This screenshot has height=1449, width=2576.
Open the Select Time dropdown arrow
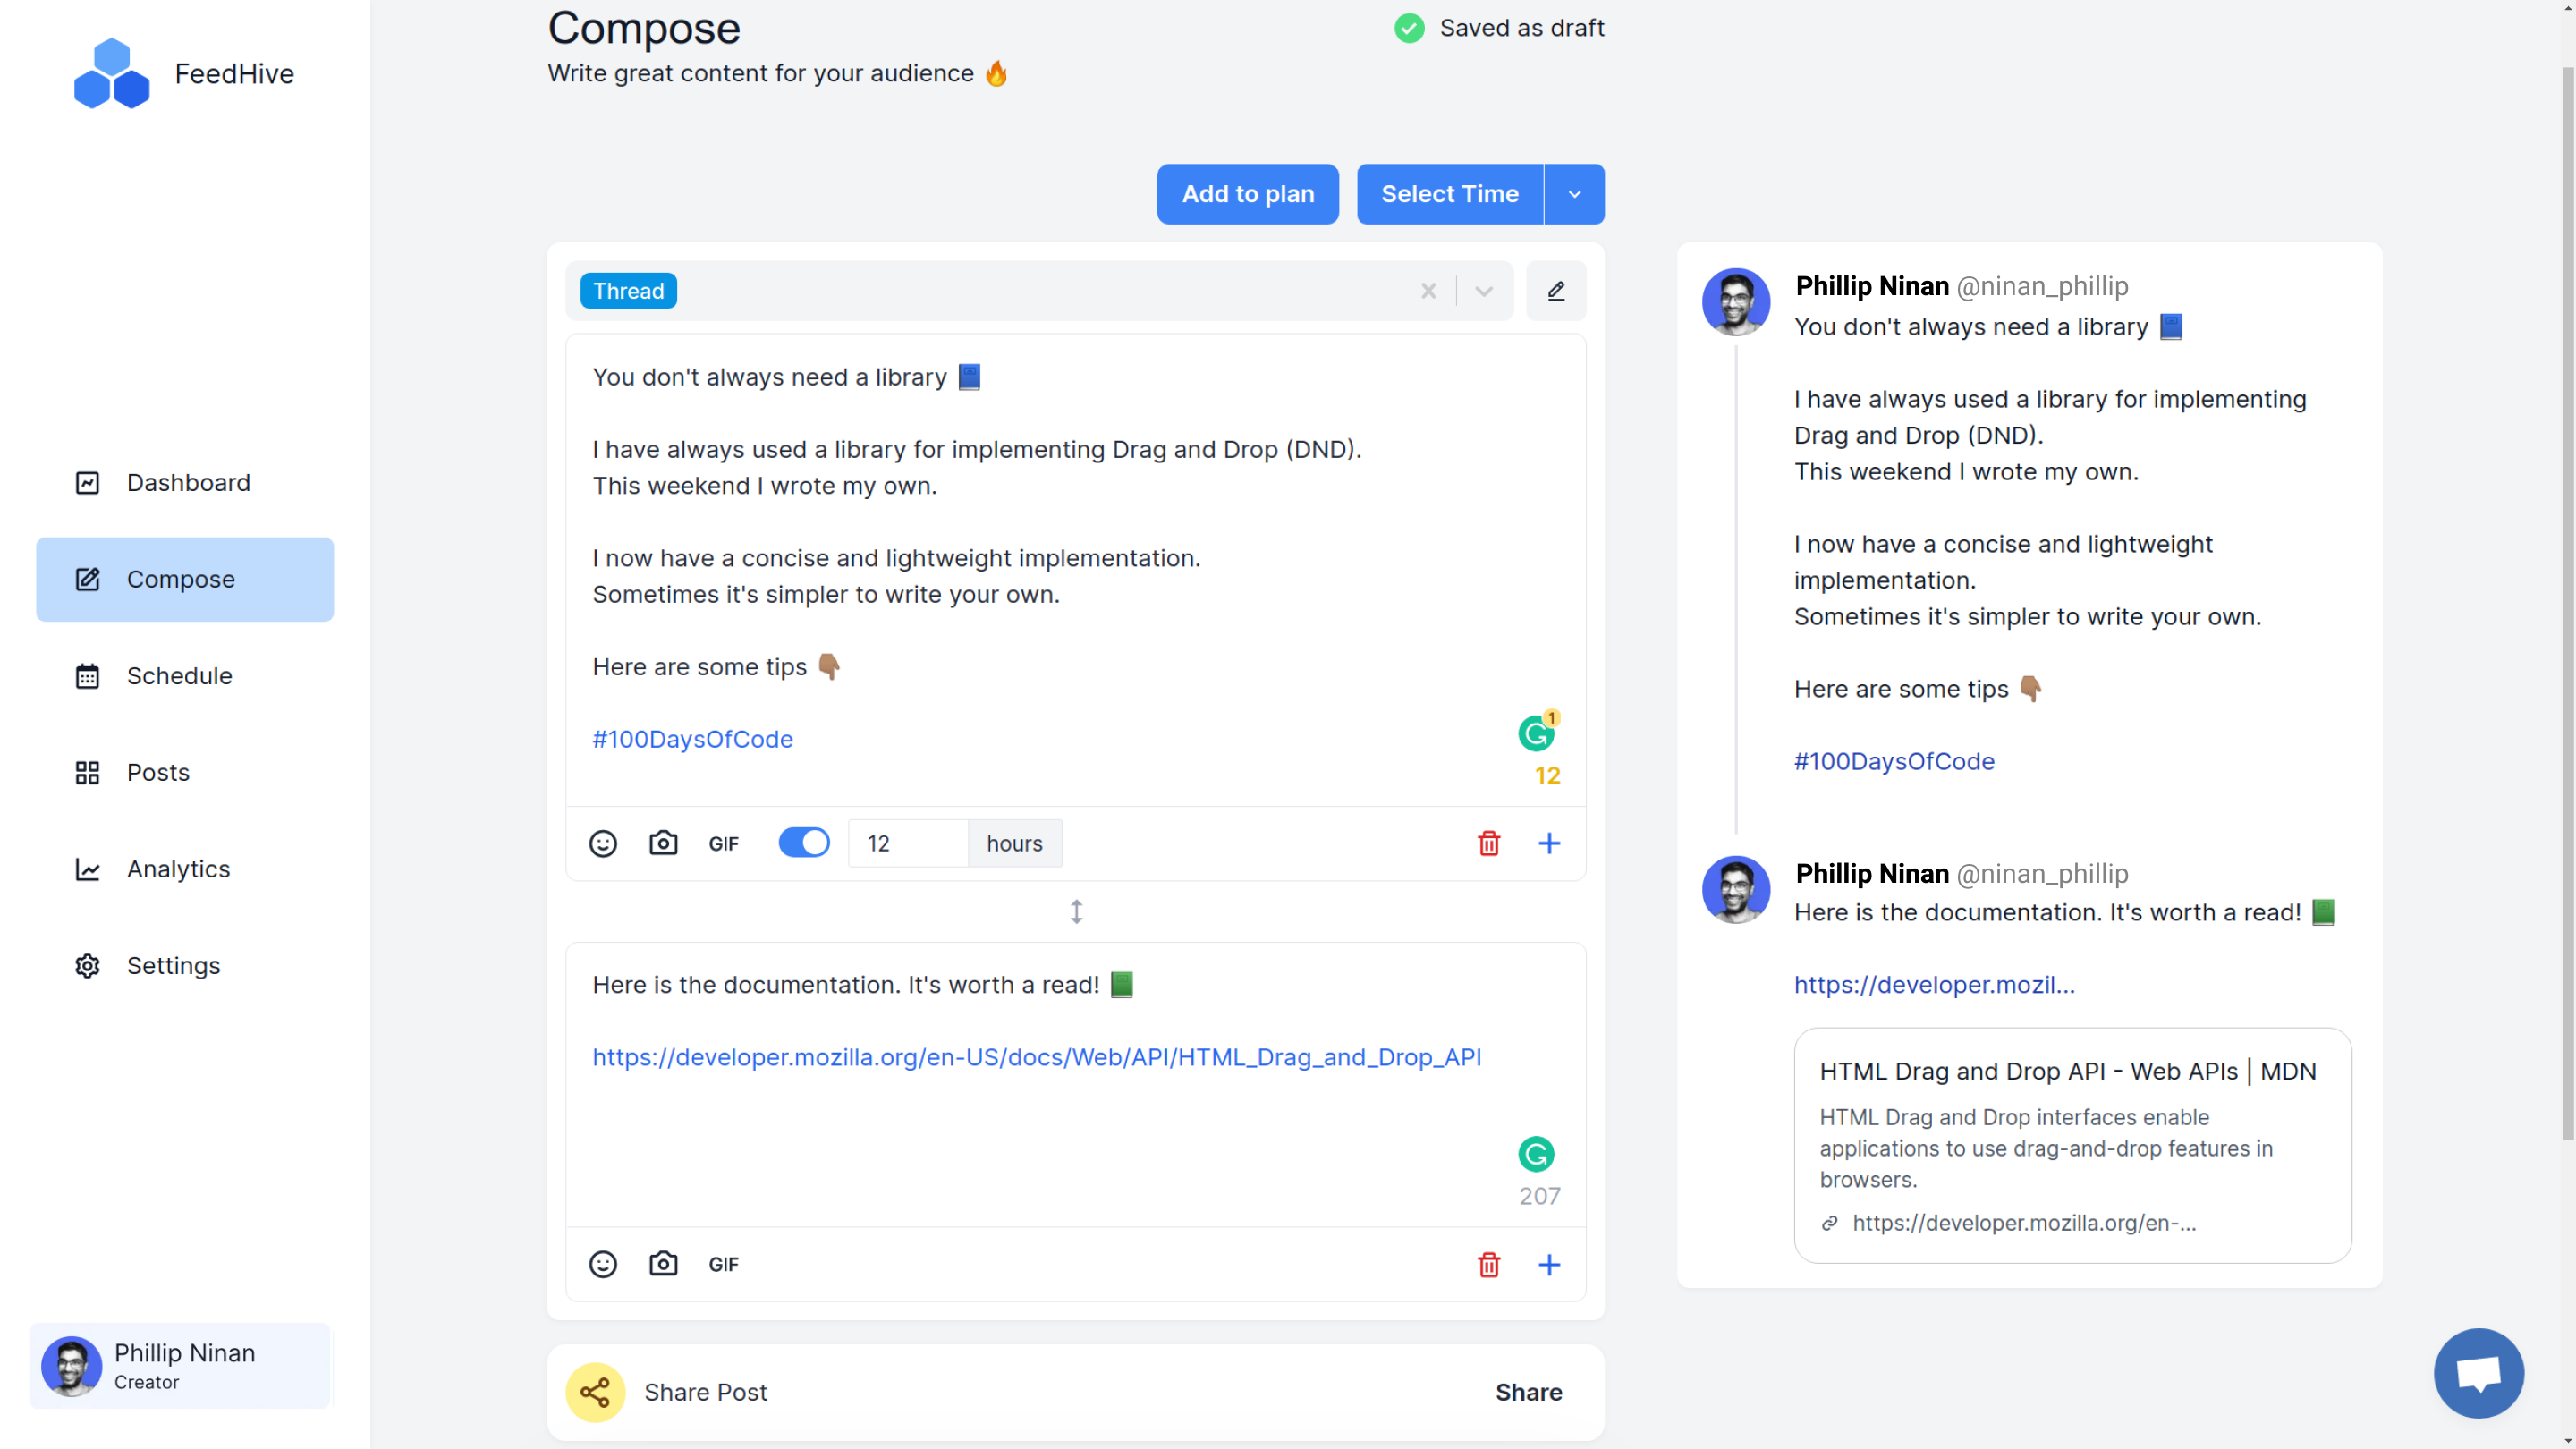[x=1575, y=194]
